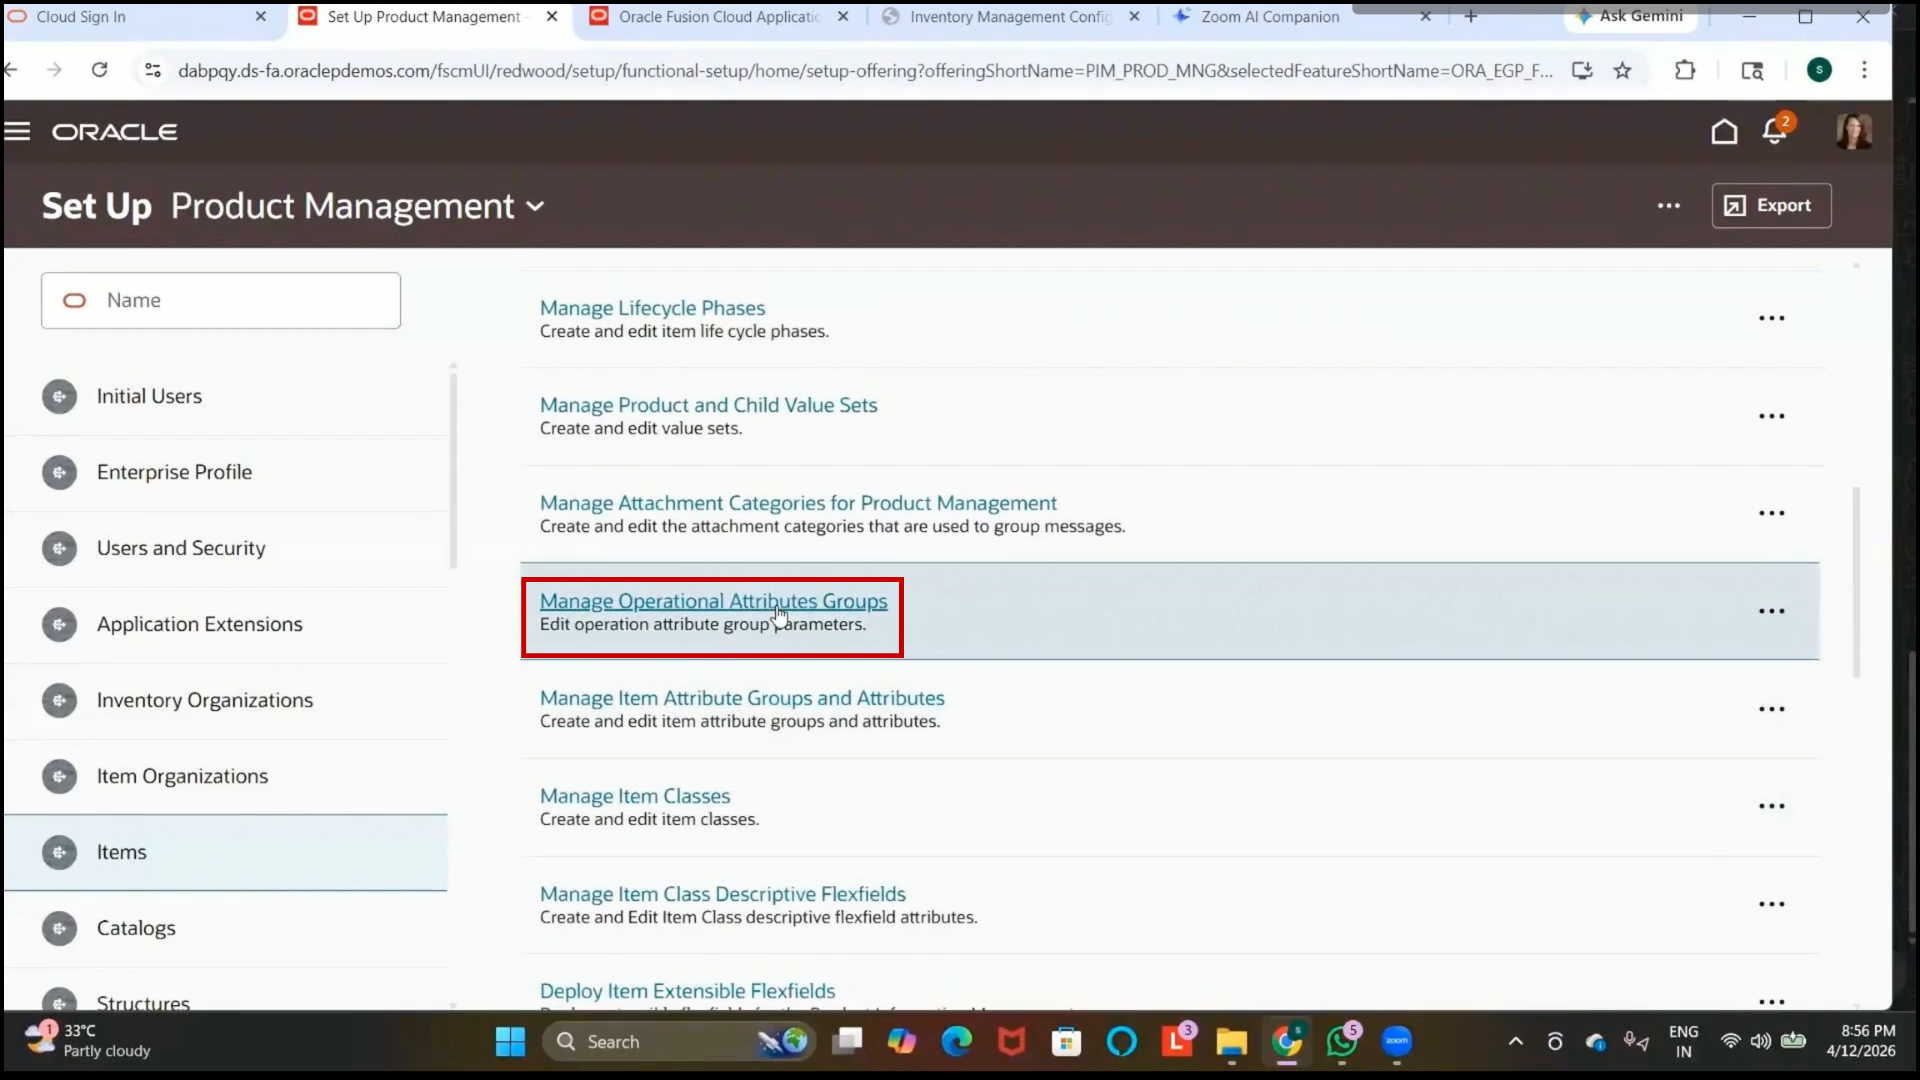
Task: Click the Ask Gemini button
Action: click(1630, 16)
